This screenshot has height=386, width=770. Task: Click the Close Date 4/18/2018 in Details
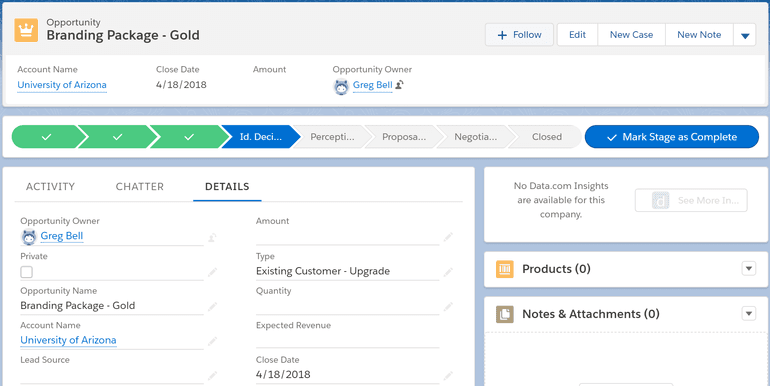(x=283, y=374)
